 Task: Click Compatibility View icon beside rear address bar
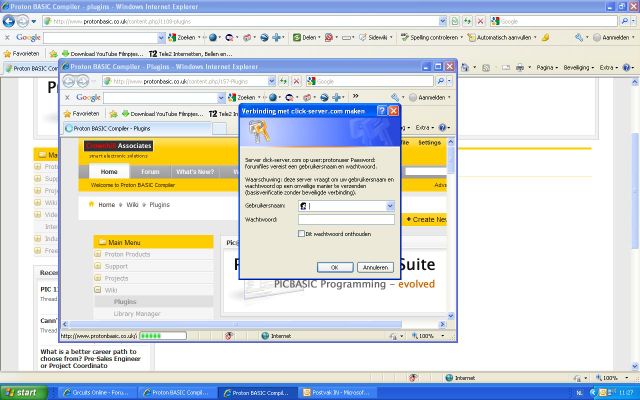(x=455, y=21)
